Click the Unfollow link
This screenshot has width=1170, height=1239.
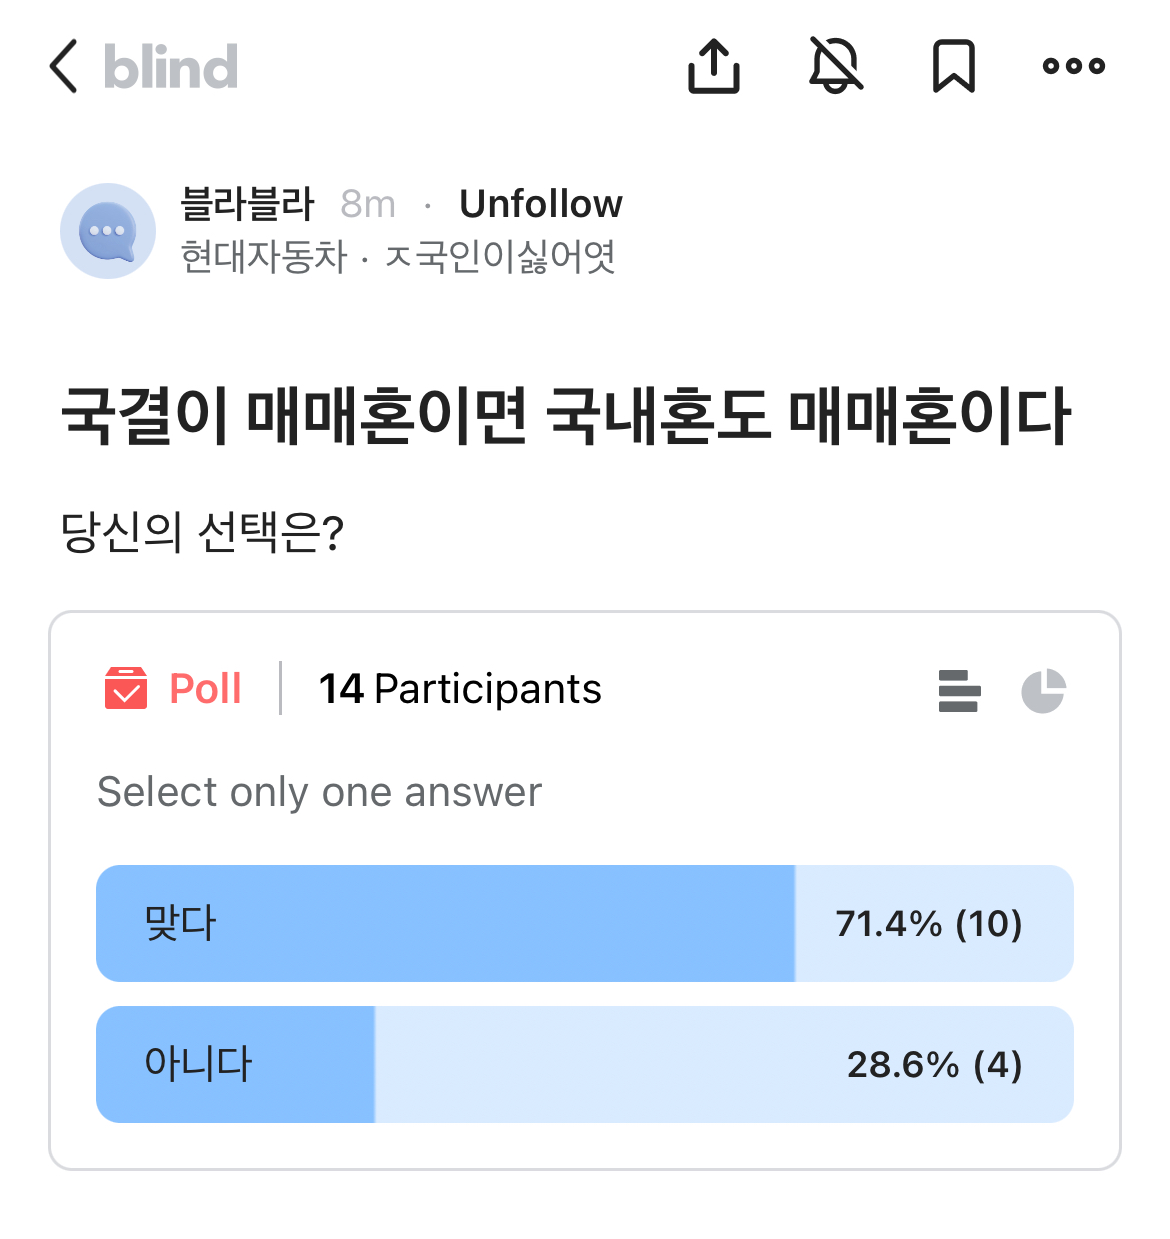tap(540, 204)
